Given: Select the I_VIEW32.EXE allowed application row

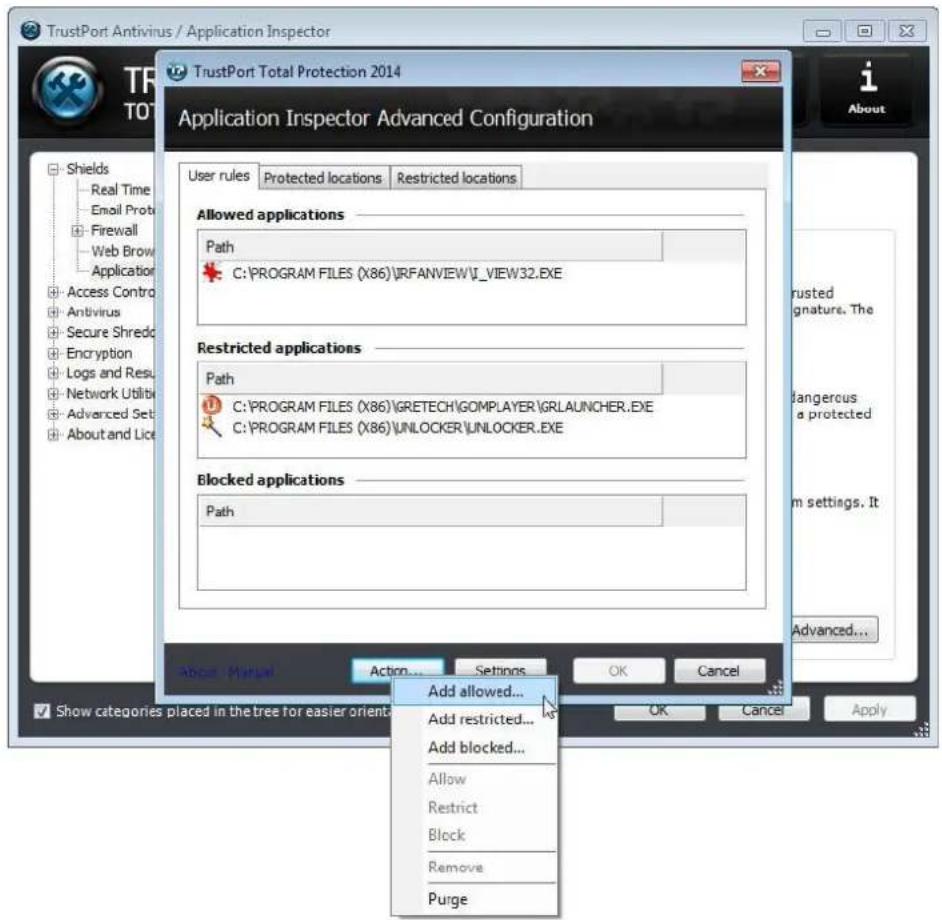Looking at the screenshot, I should coord(472,273).
